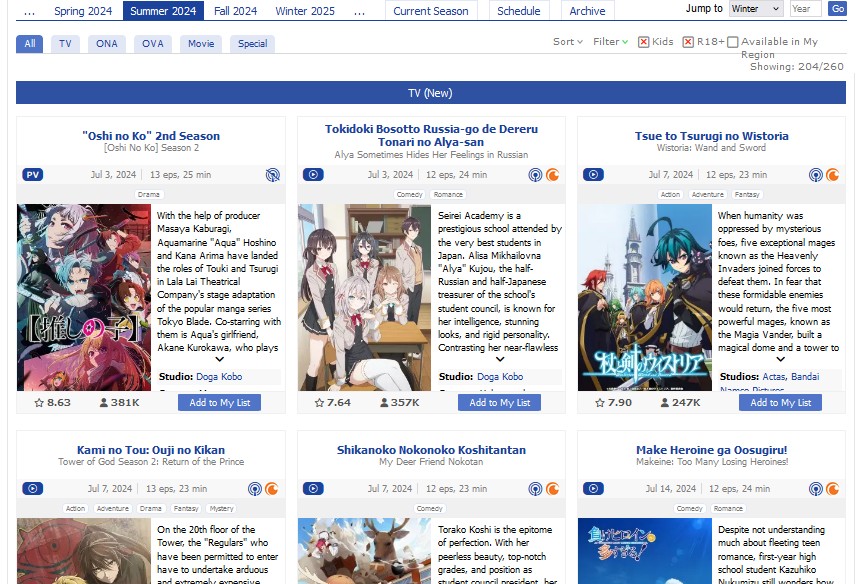This screenshot has width=861, height=584.
Task: Toggle the R18+ filter checkbox
Action: click(688, 42)
